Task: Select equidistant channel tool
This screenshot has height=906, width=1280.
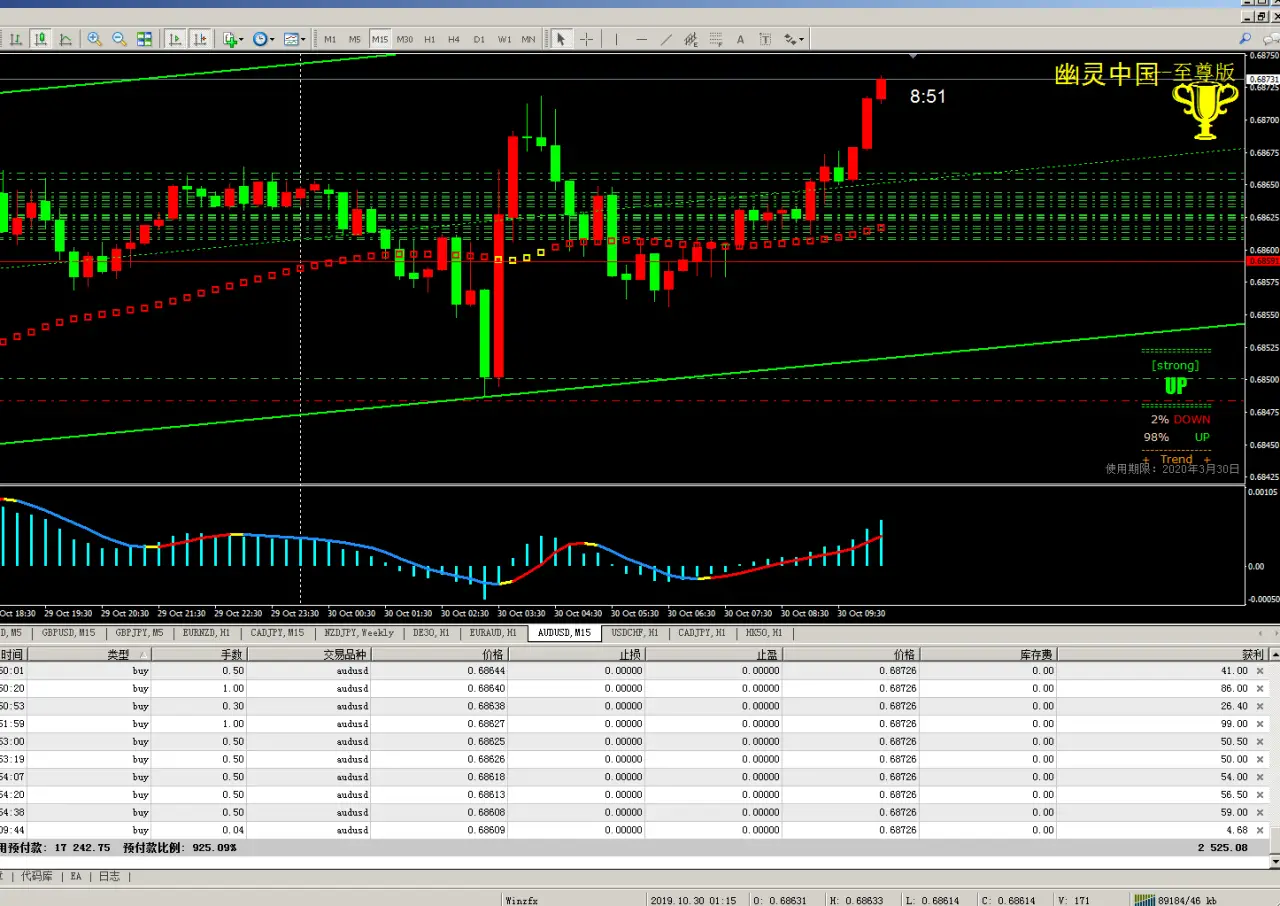Action: coord(691,39)
